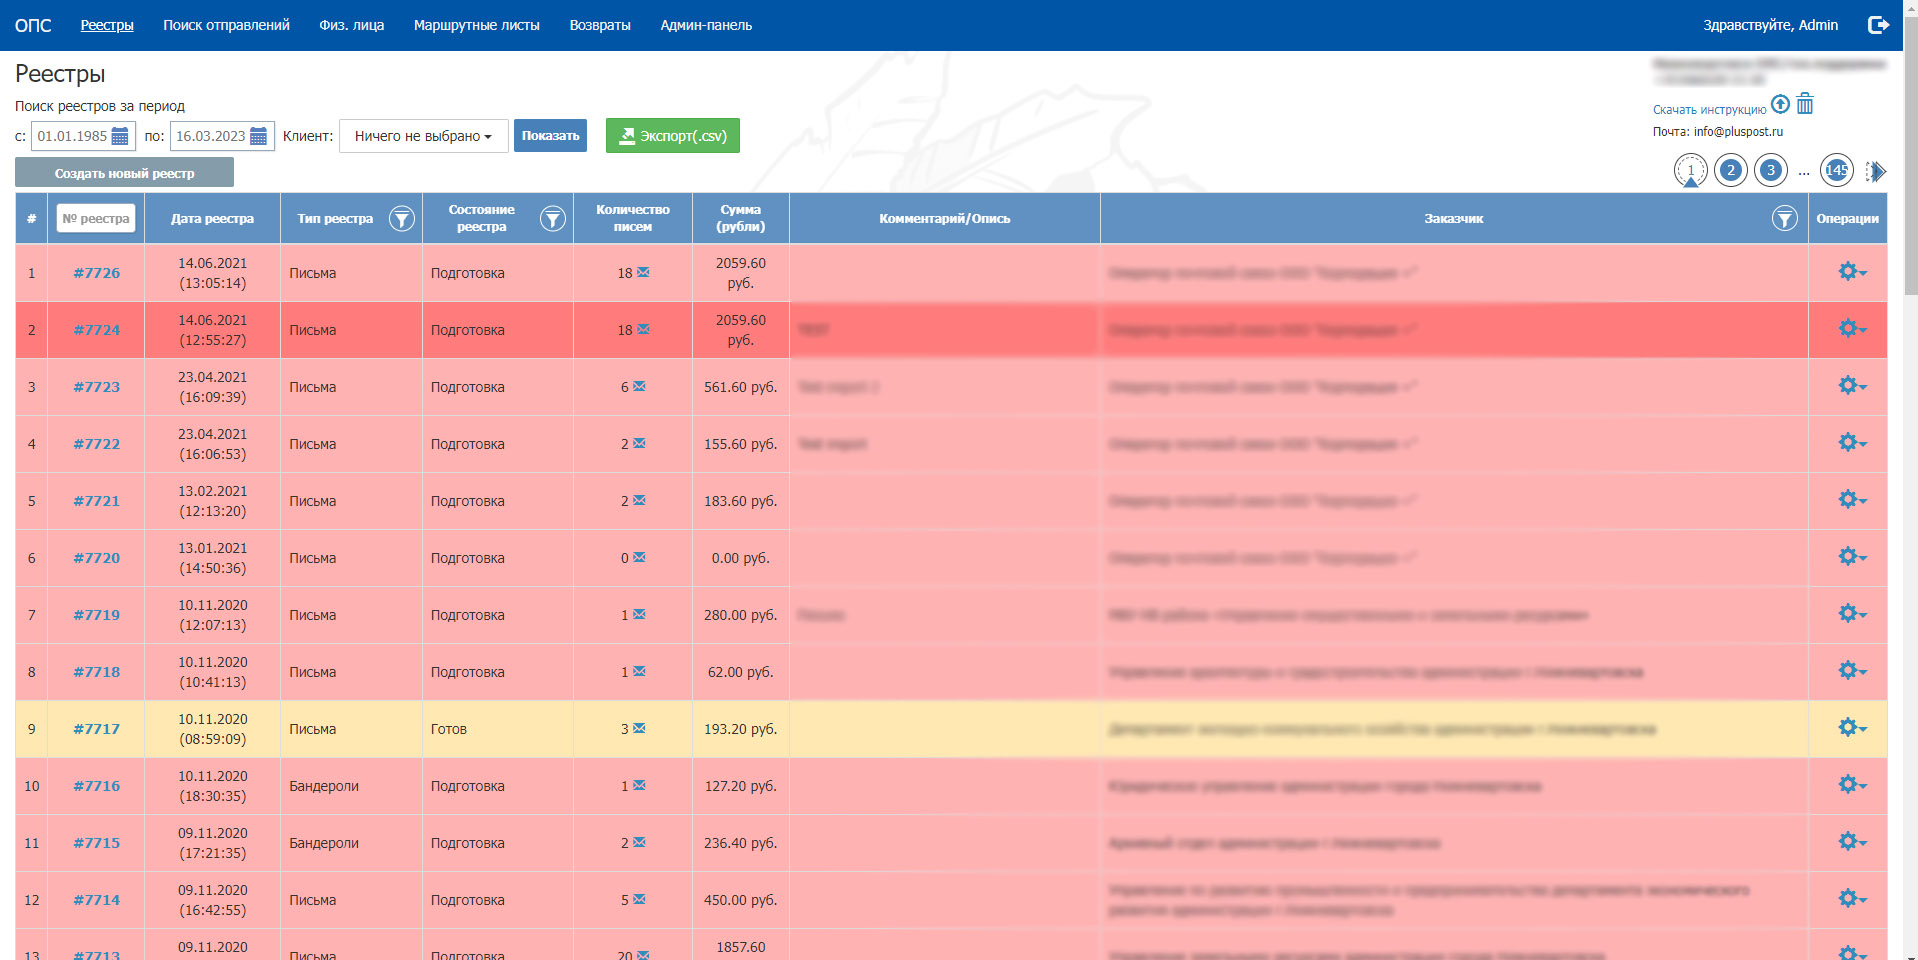Click the logout icon in header

[1878, 25]
